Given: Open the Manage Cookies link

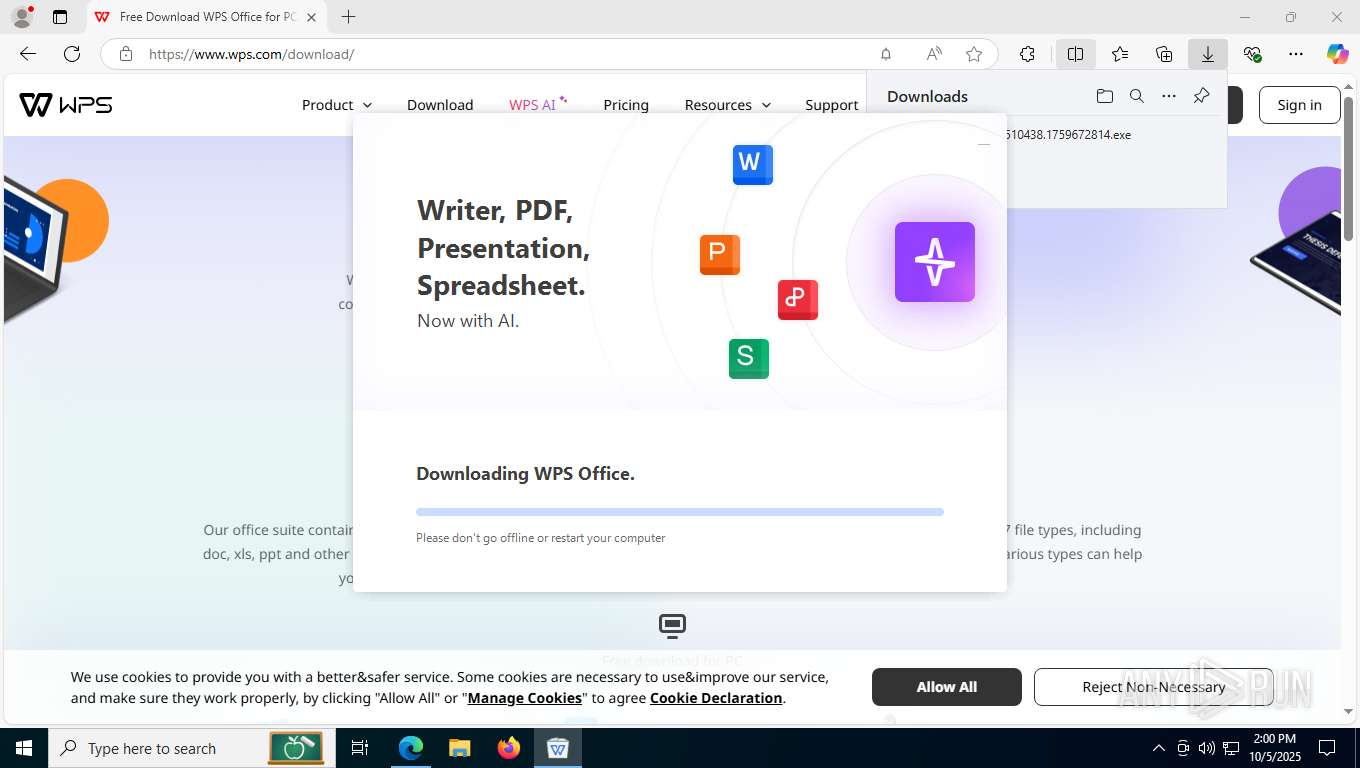Looking at the screenshot, I should [x=524, y=698].
